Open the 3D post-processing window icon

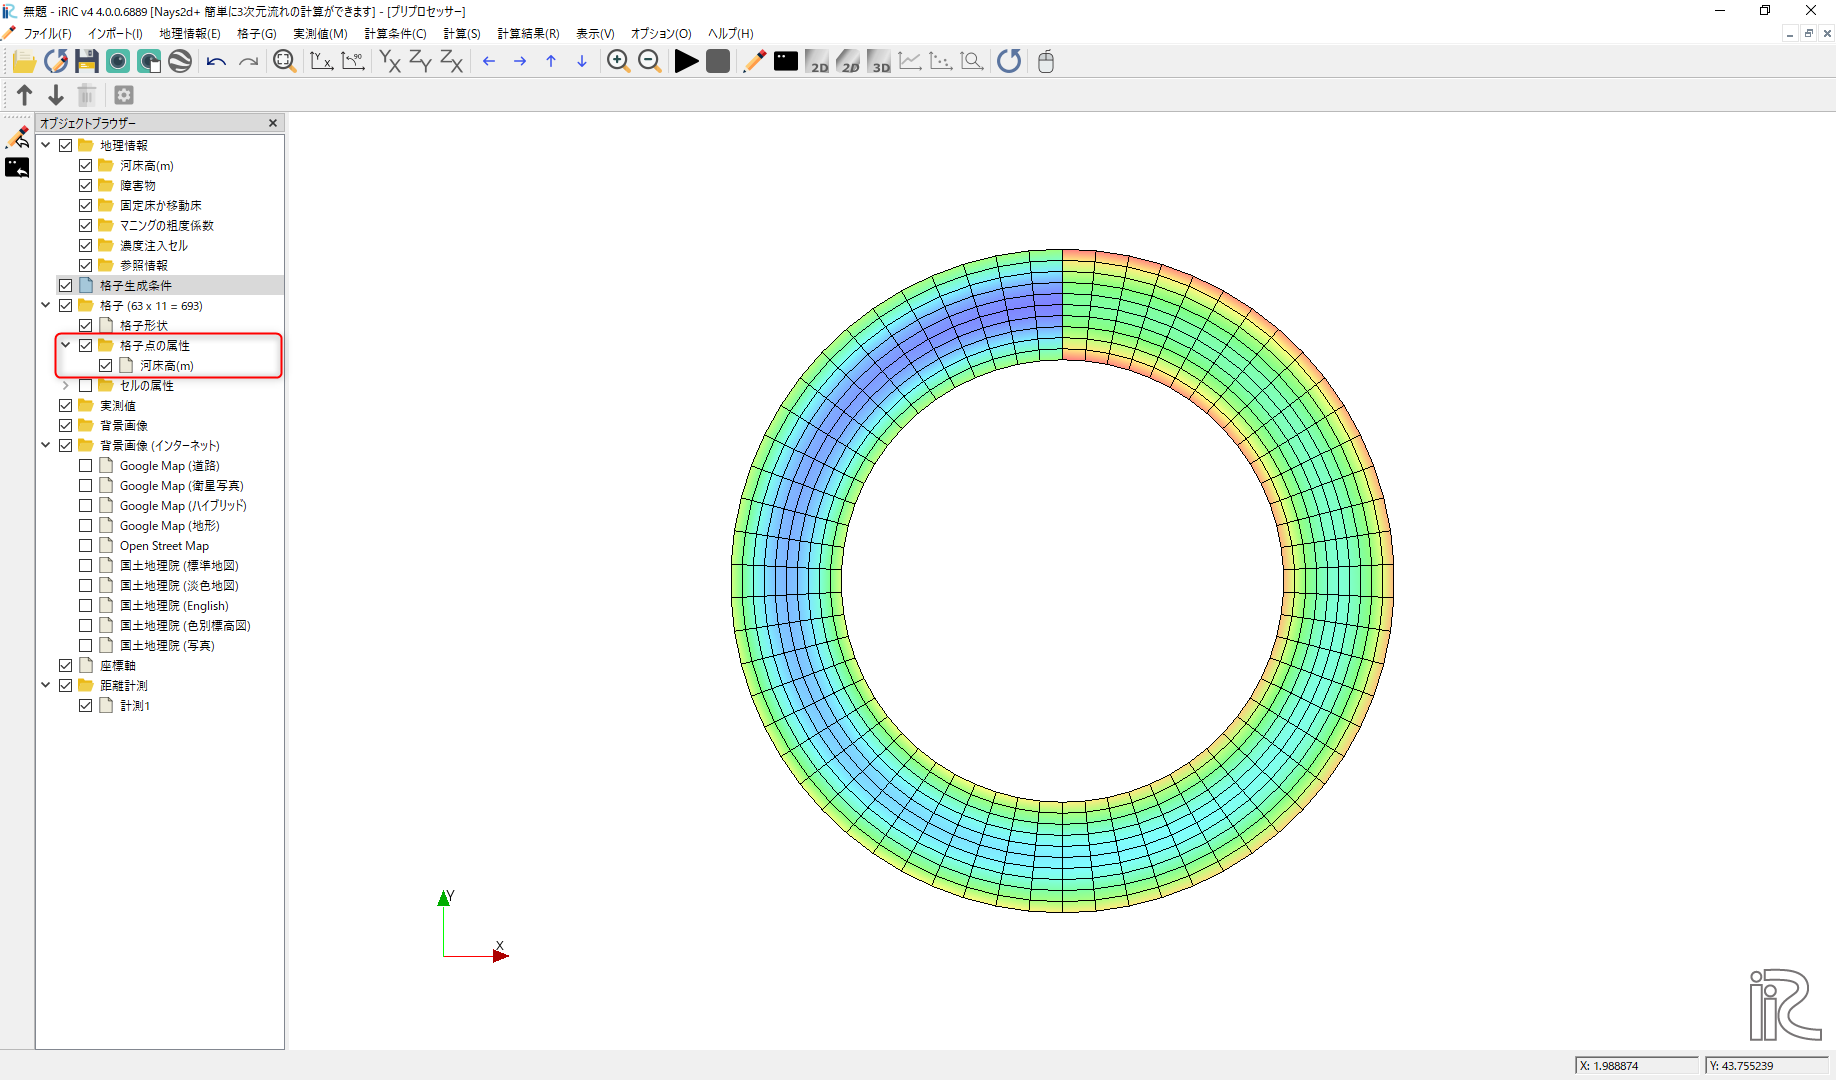tap(879, 62)
